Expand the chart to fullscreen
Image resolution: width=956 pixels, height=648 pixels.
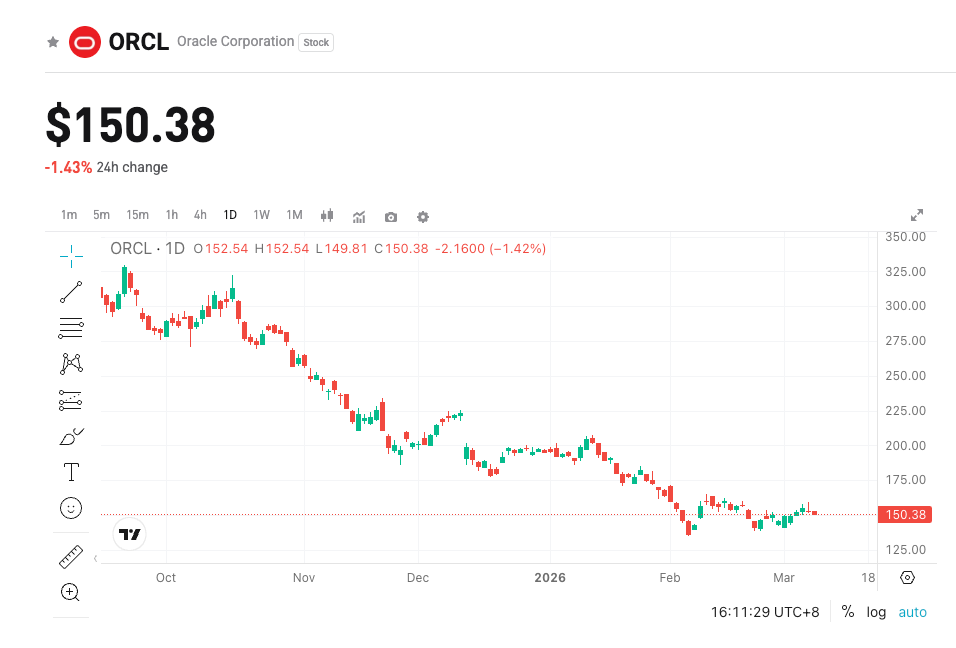click(x=917, y=213)
